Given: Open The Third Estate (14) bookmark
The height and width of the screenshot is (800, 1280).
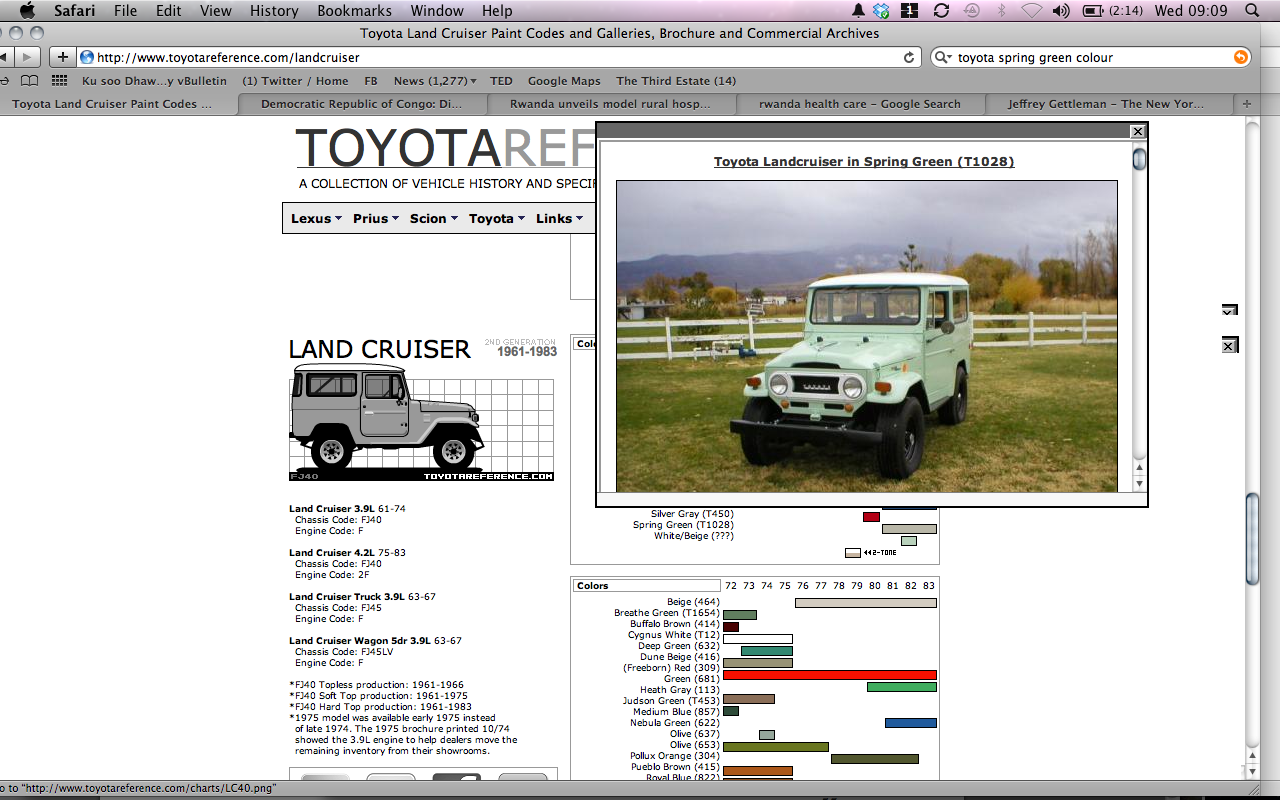Looking at the screenshot, I should [x=676, y=81].
